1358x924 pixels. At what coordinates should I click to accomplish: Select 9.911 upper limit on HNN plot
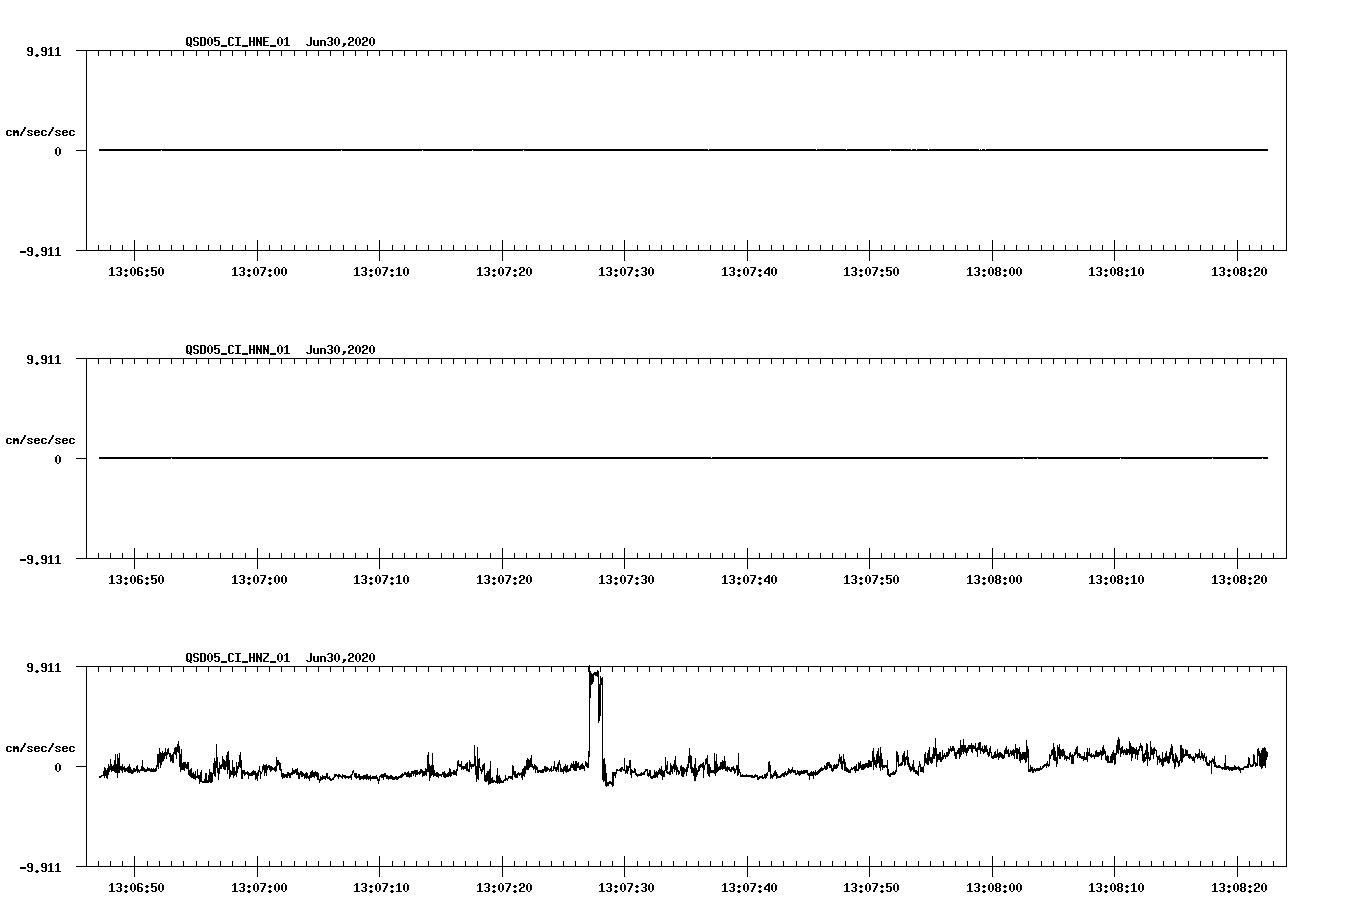[44, 360]
